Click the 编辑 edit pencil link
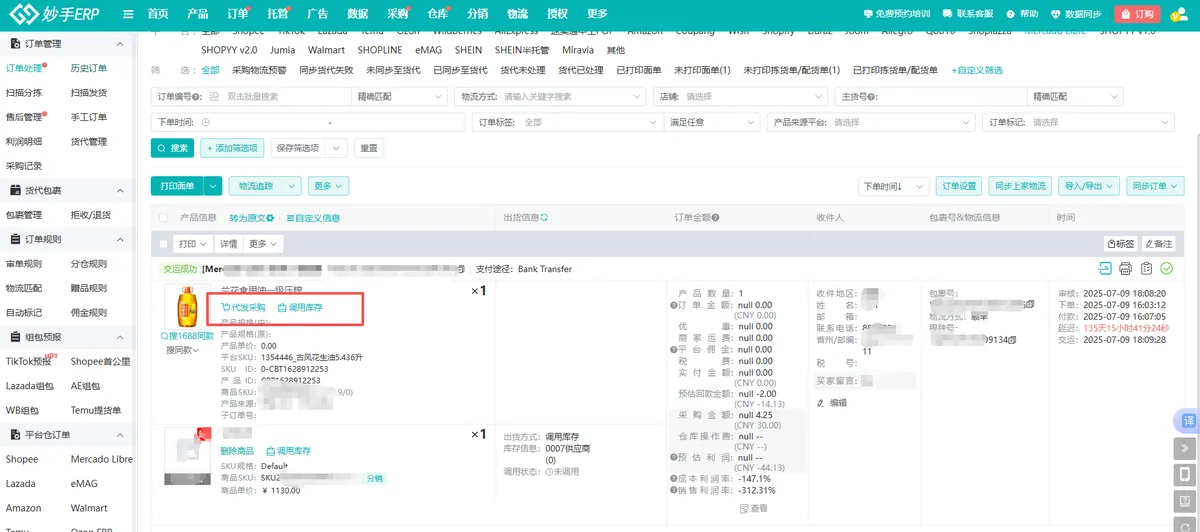The height and width of the screenshot is (532, 1200). pos(832,402)
